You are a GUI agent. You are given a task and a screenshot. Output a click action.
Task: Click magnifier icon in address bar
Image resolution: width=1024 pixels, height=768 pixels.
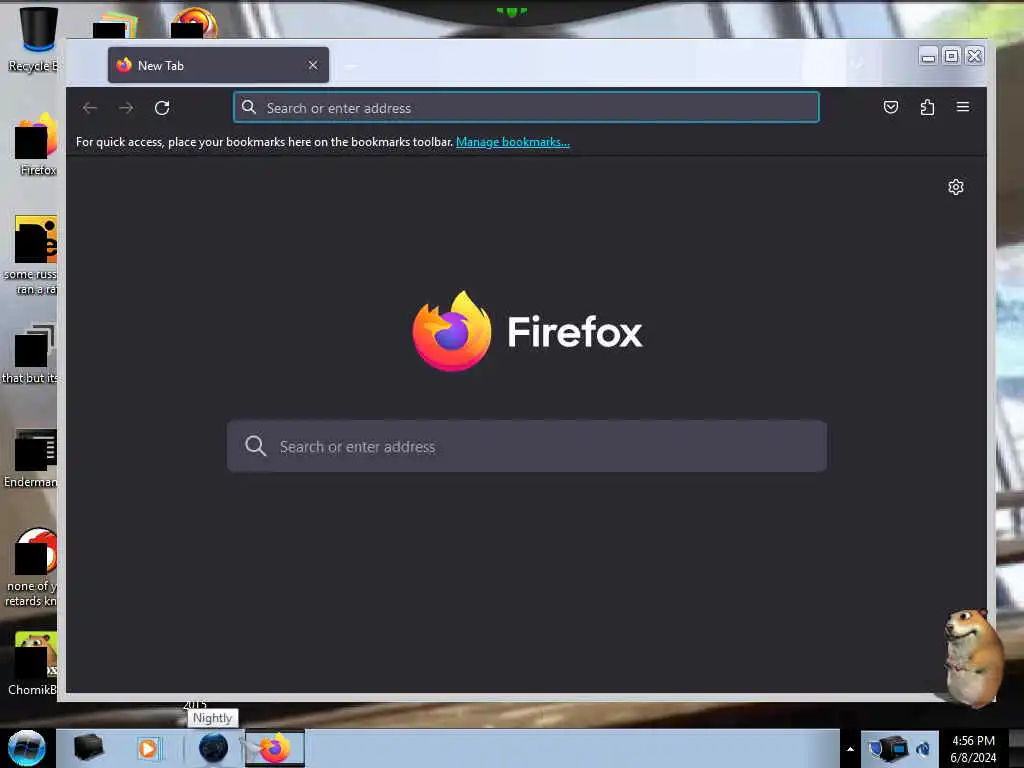click(249, 107)
